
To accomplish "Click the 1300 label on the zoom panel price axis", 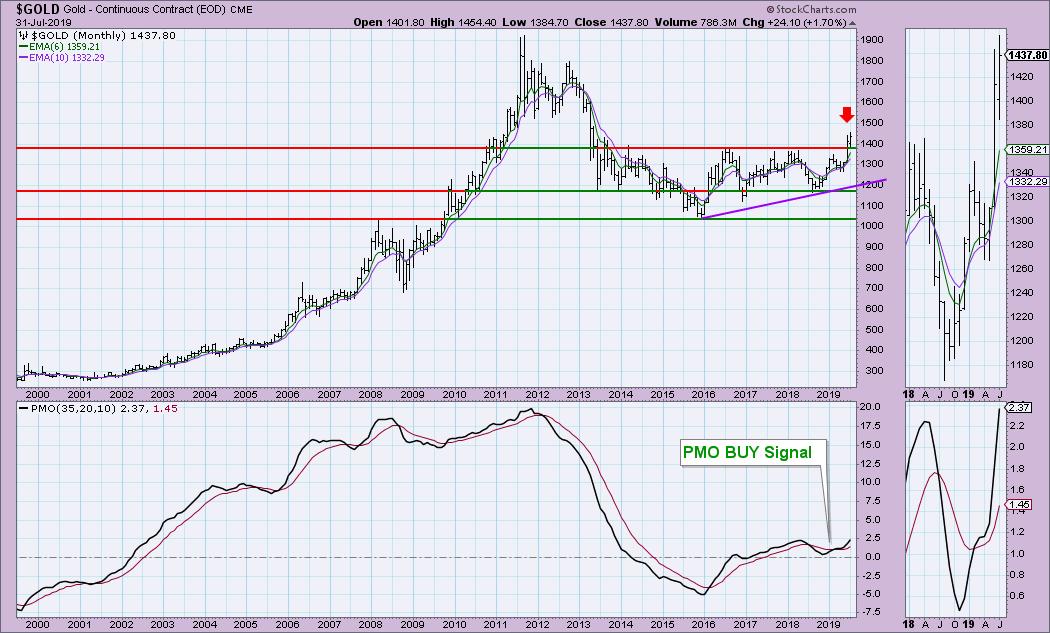I will [x=1021, y=220].
